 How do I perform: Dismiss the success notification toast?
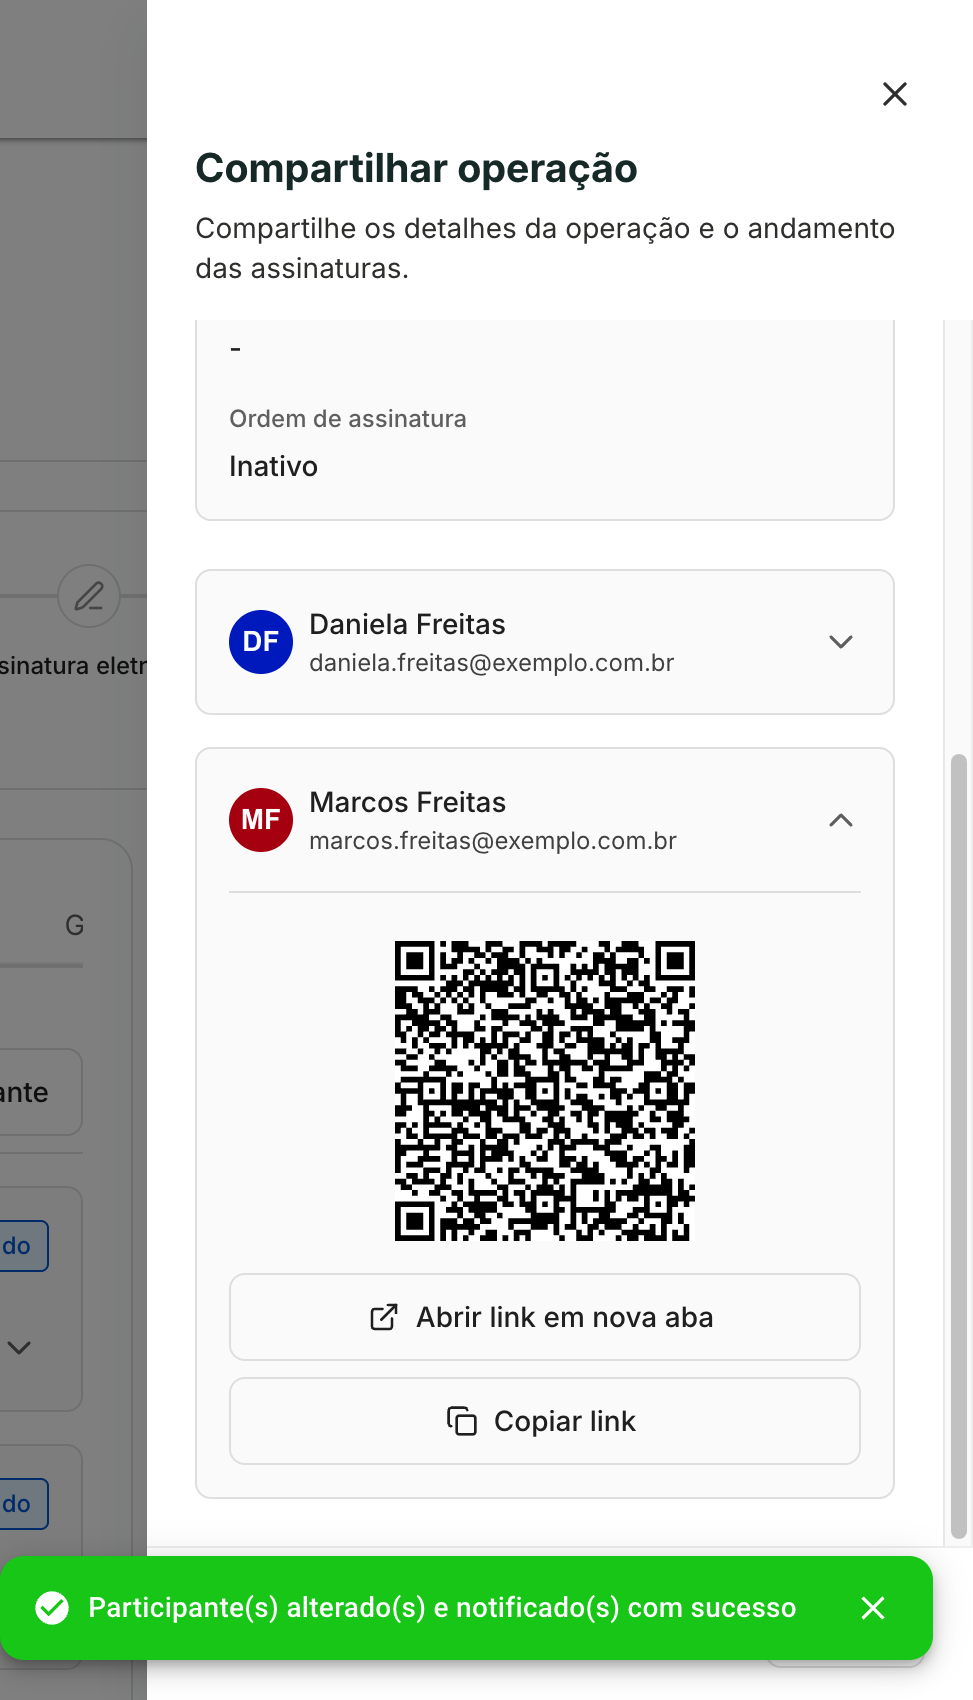pyautogui.click(x=873, y=1608)
